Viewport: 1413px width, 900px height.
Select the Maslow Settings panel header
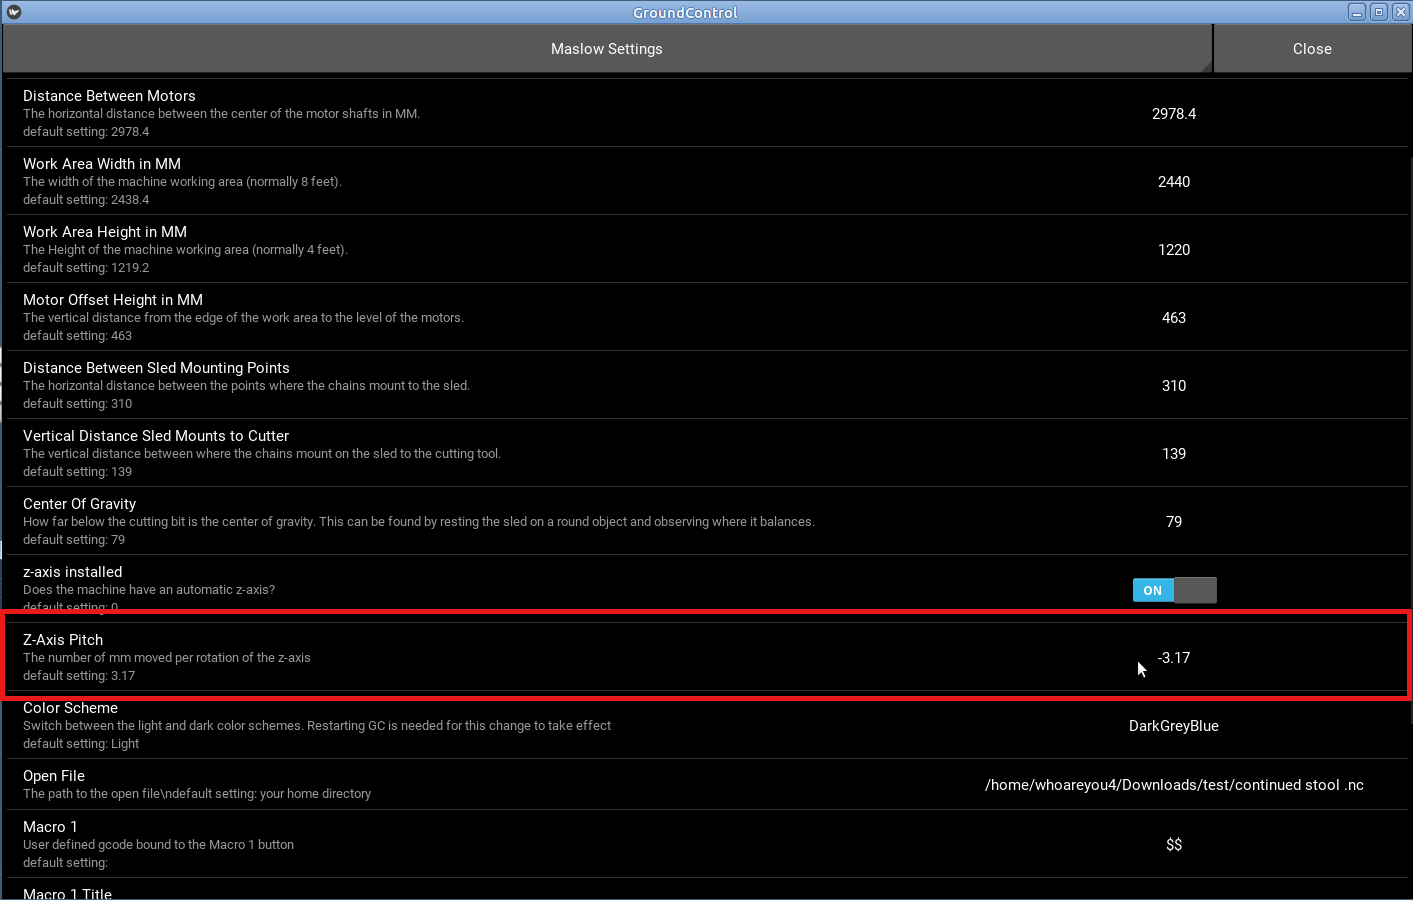pyautogui.click(x=607, y=49)
